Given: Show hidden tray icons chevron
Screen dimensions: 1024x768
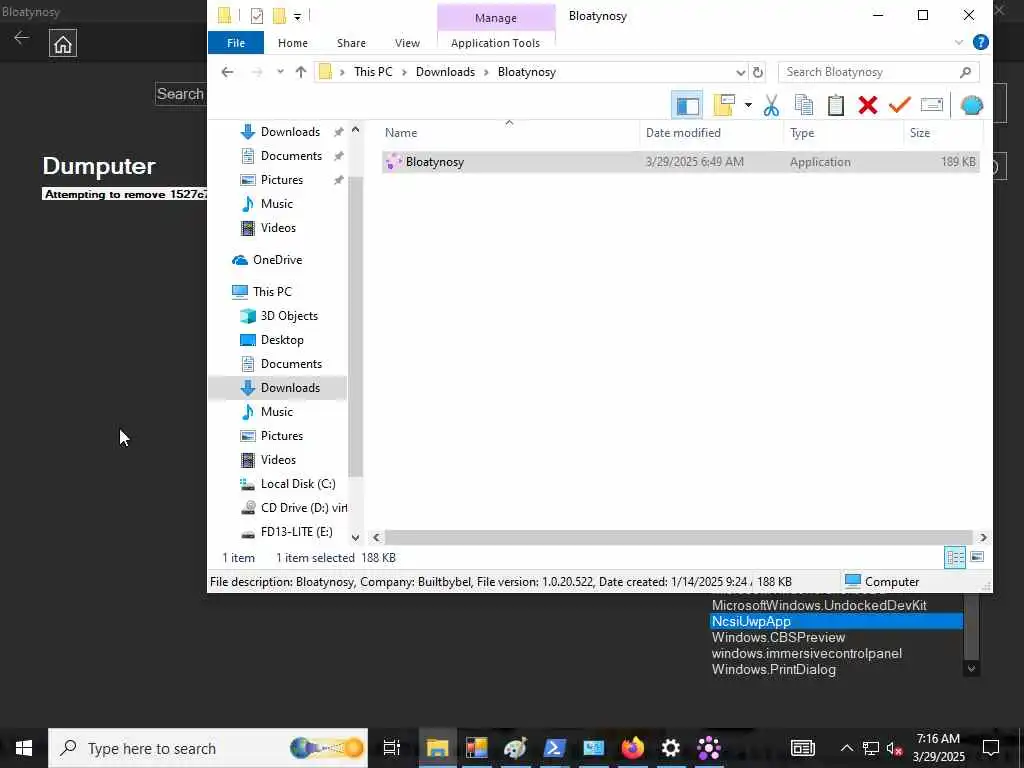Looking at the screenshot, I should click(x=846, y=748).
